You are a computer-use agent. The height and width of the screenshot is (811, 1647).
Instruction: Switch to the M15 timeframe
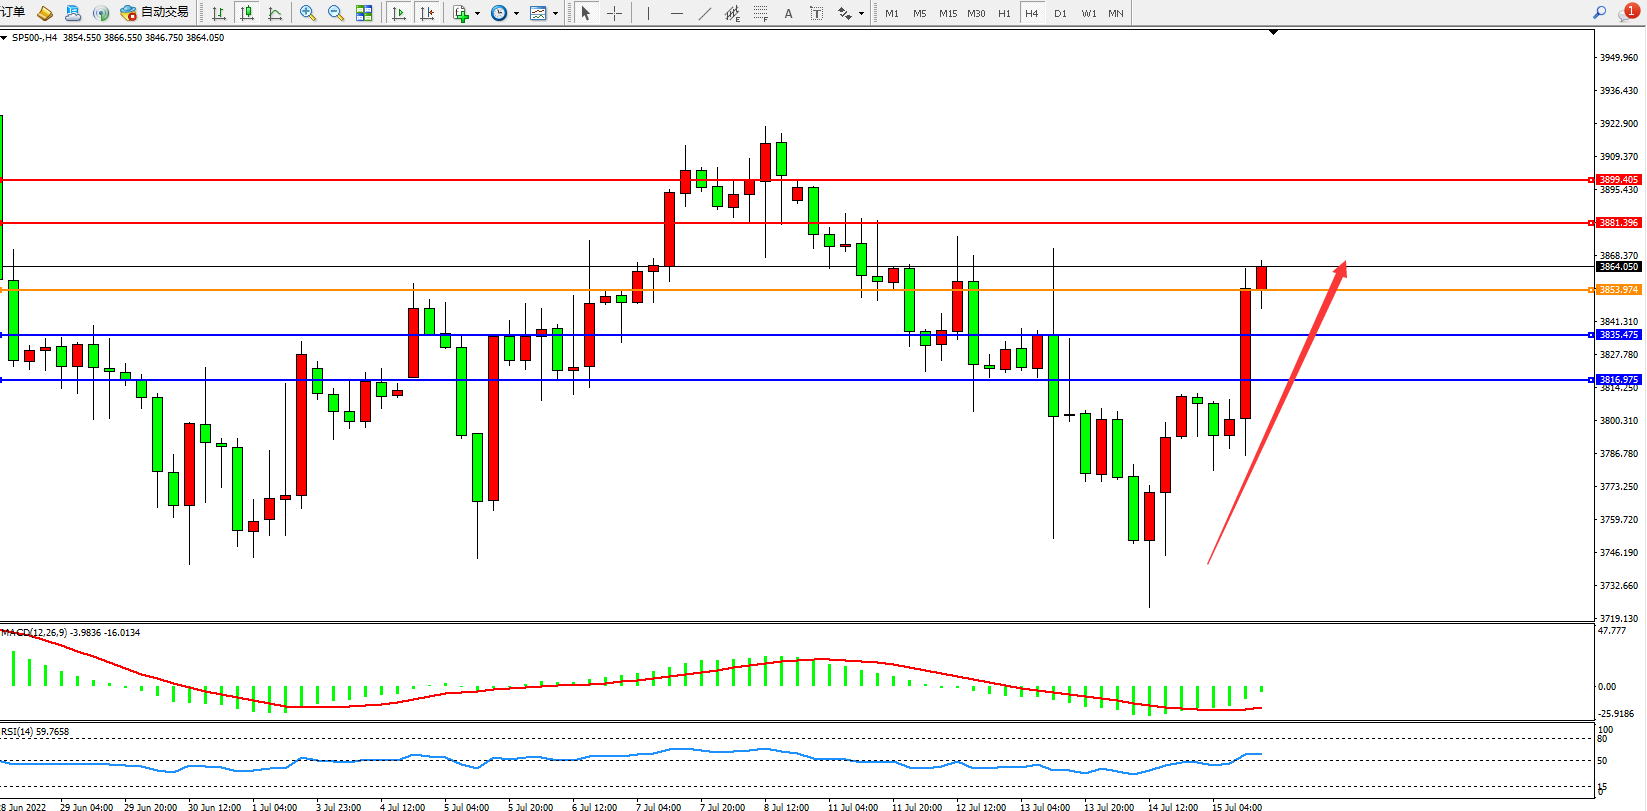pos(947,13)
